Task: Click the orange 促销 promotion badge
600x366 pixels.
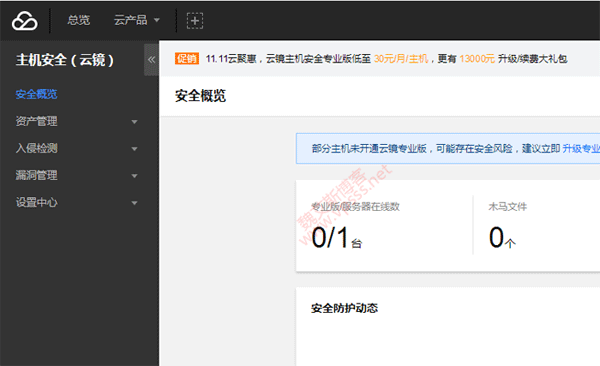Action: tap(187, 59)
